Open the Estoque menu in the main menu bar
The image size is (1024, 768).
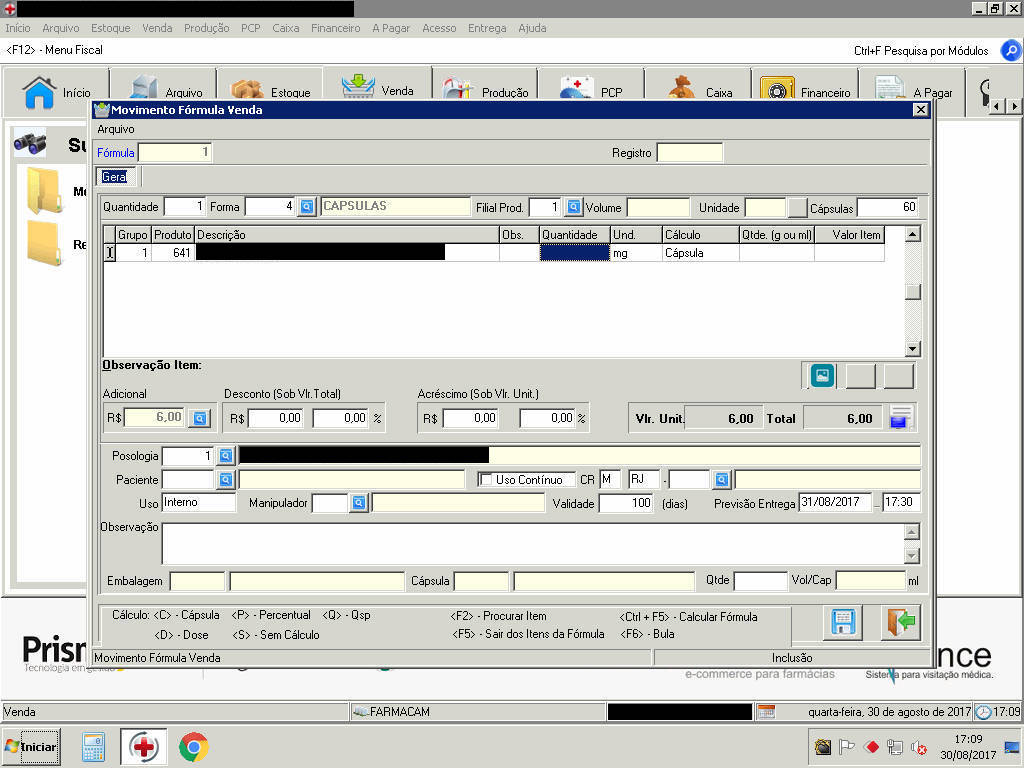point(110,28)
